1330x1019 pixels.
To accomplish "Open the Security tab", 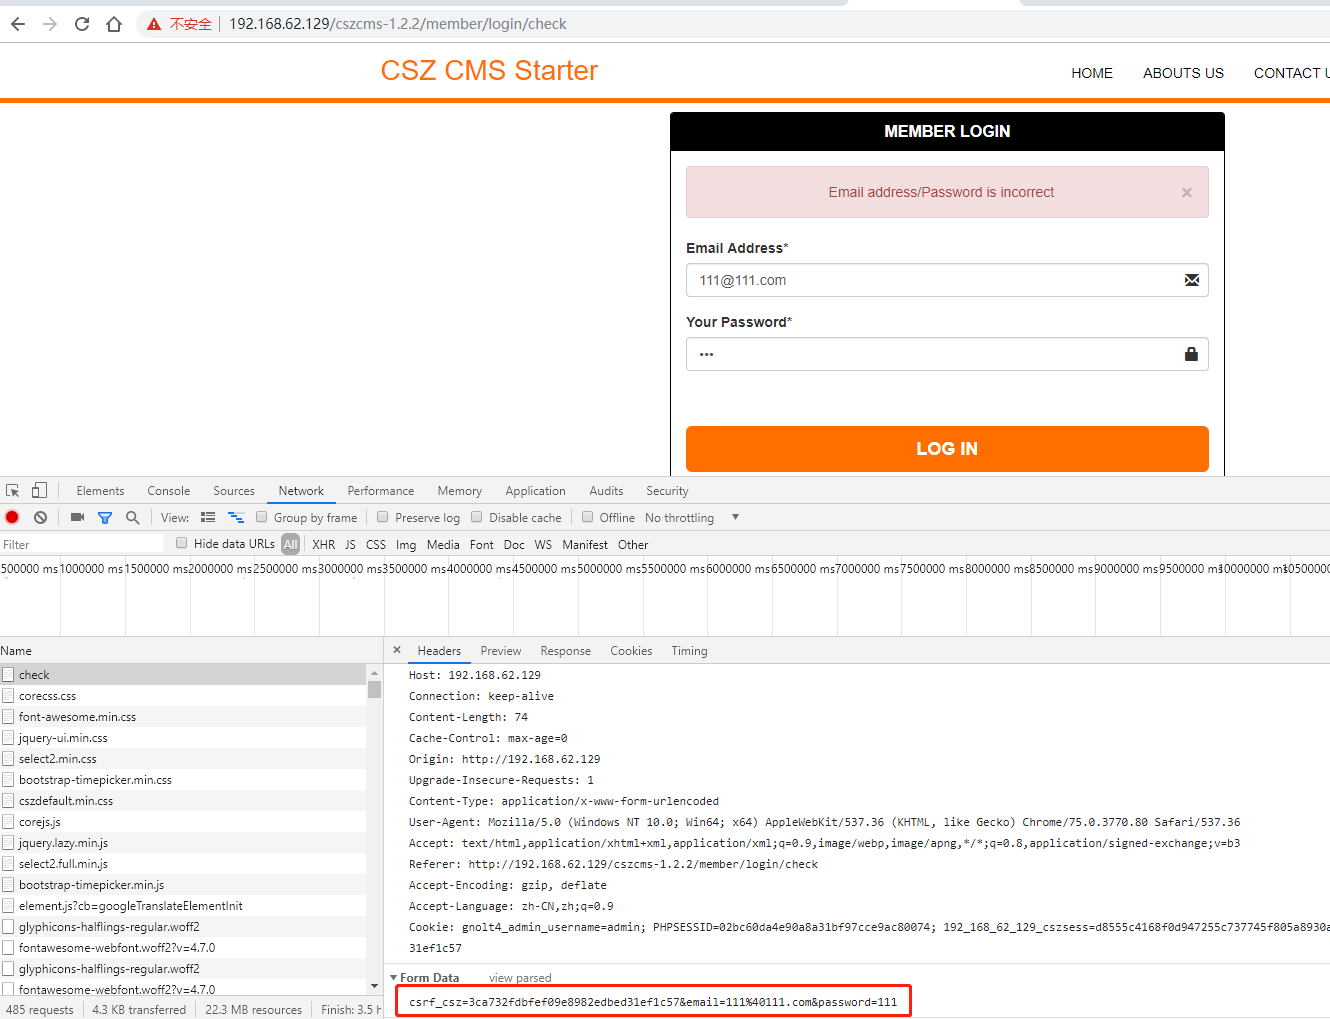I will click(667, 491).
